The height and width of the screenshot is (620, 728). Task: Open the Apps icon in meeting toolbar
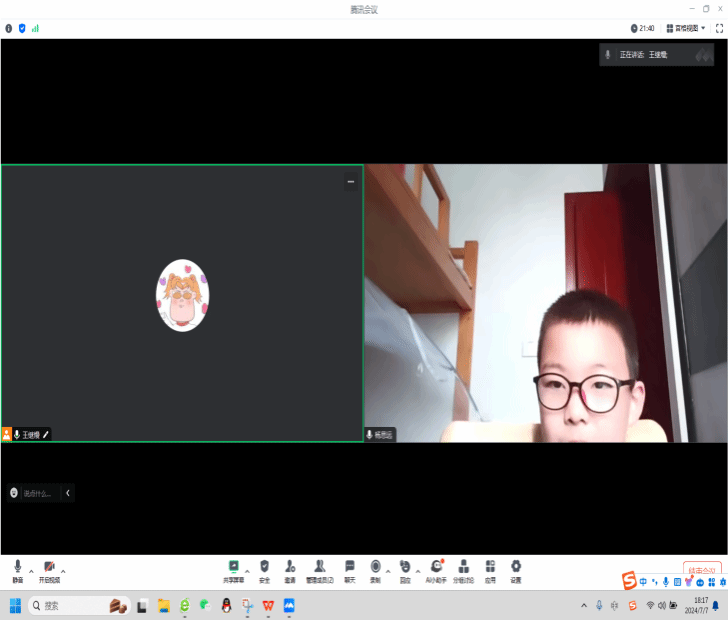[x=490, y=569]
